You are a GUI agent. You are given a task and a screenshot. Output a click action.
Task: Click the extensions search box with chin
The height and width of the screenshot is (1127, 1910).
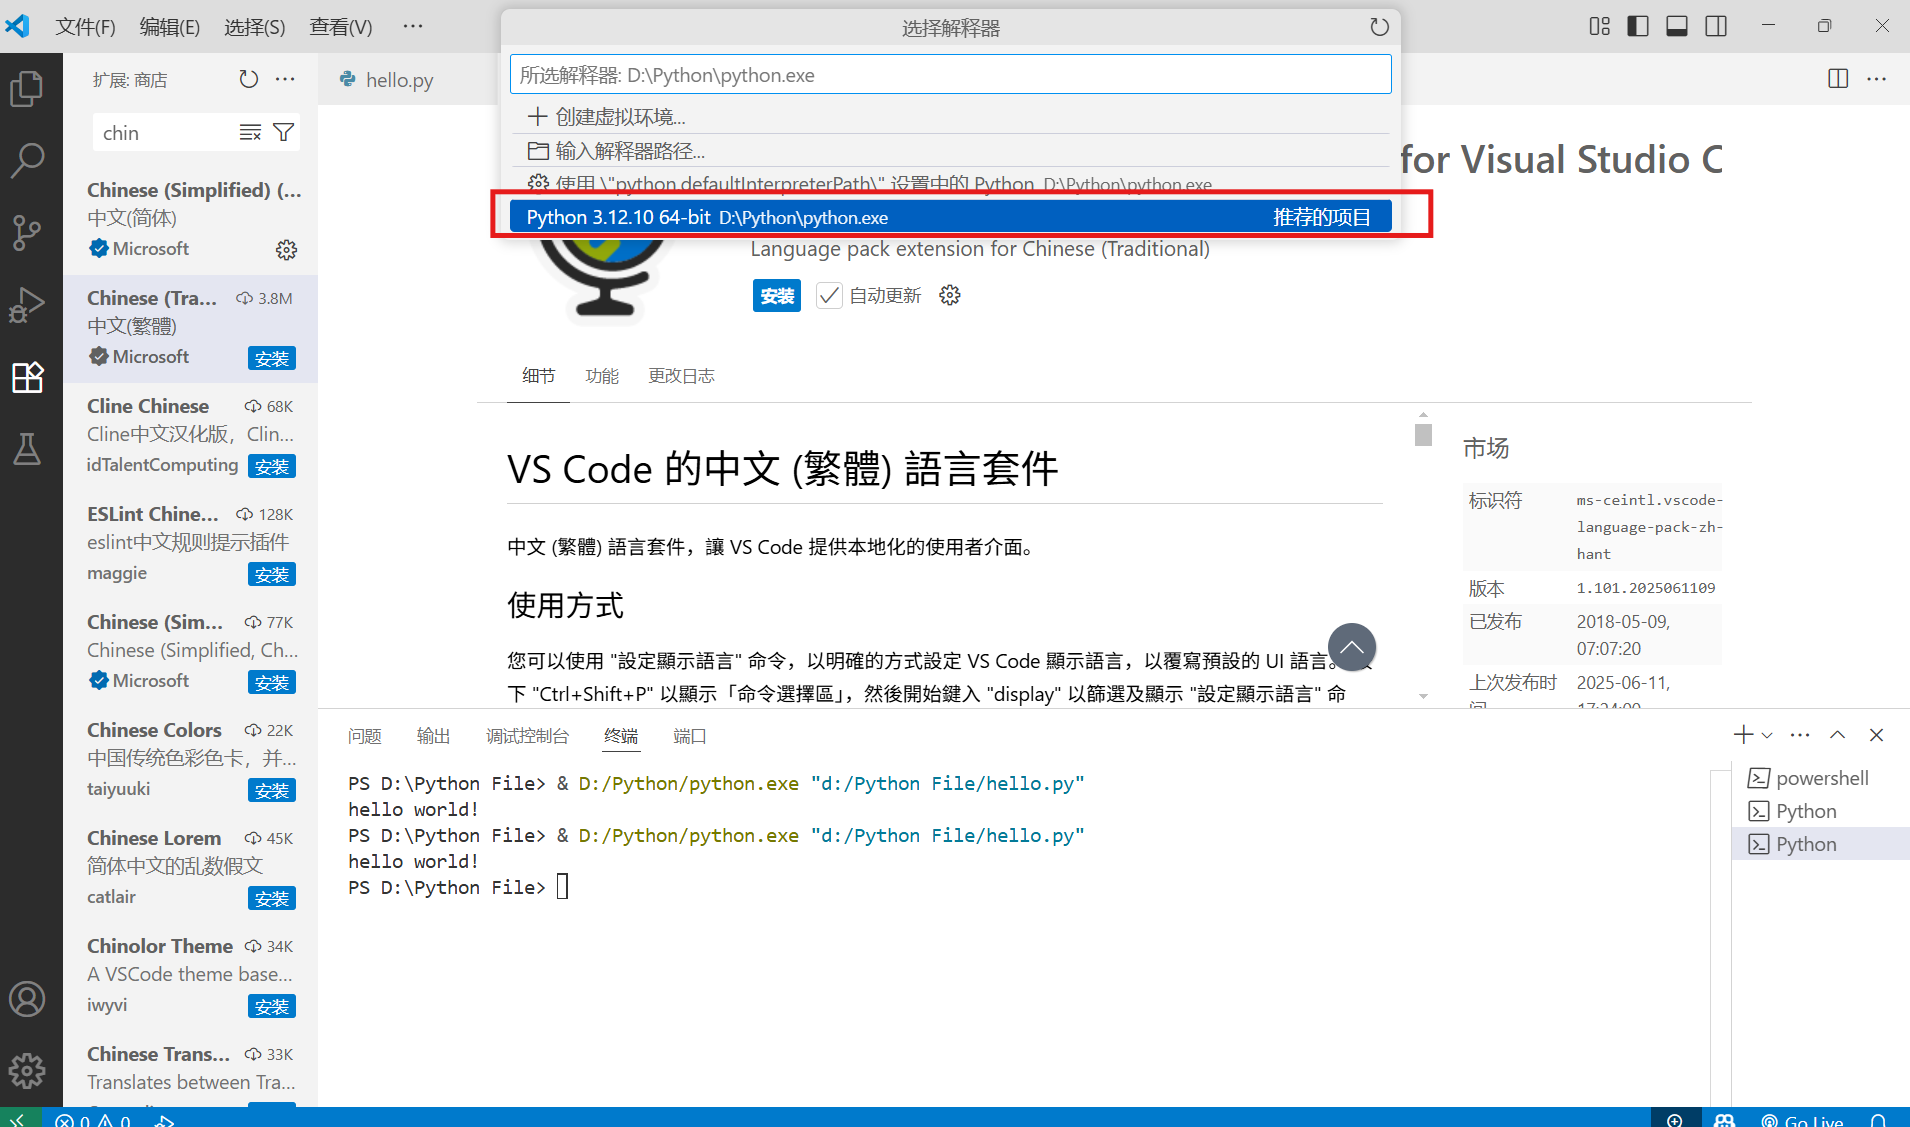tap(165, 133)
